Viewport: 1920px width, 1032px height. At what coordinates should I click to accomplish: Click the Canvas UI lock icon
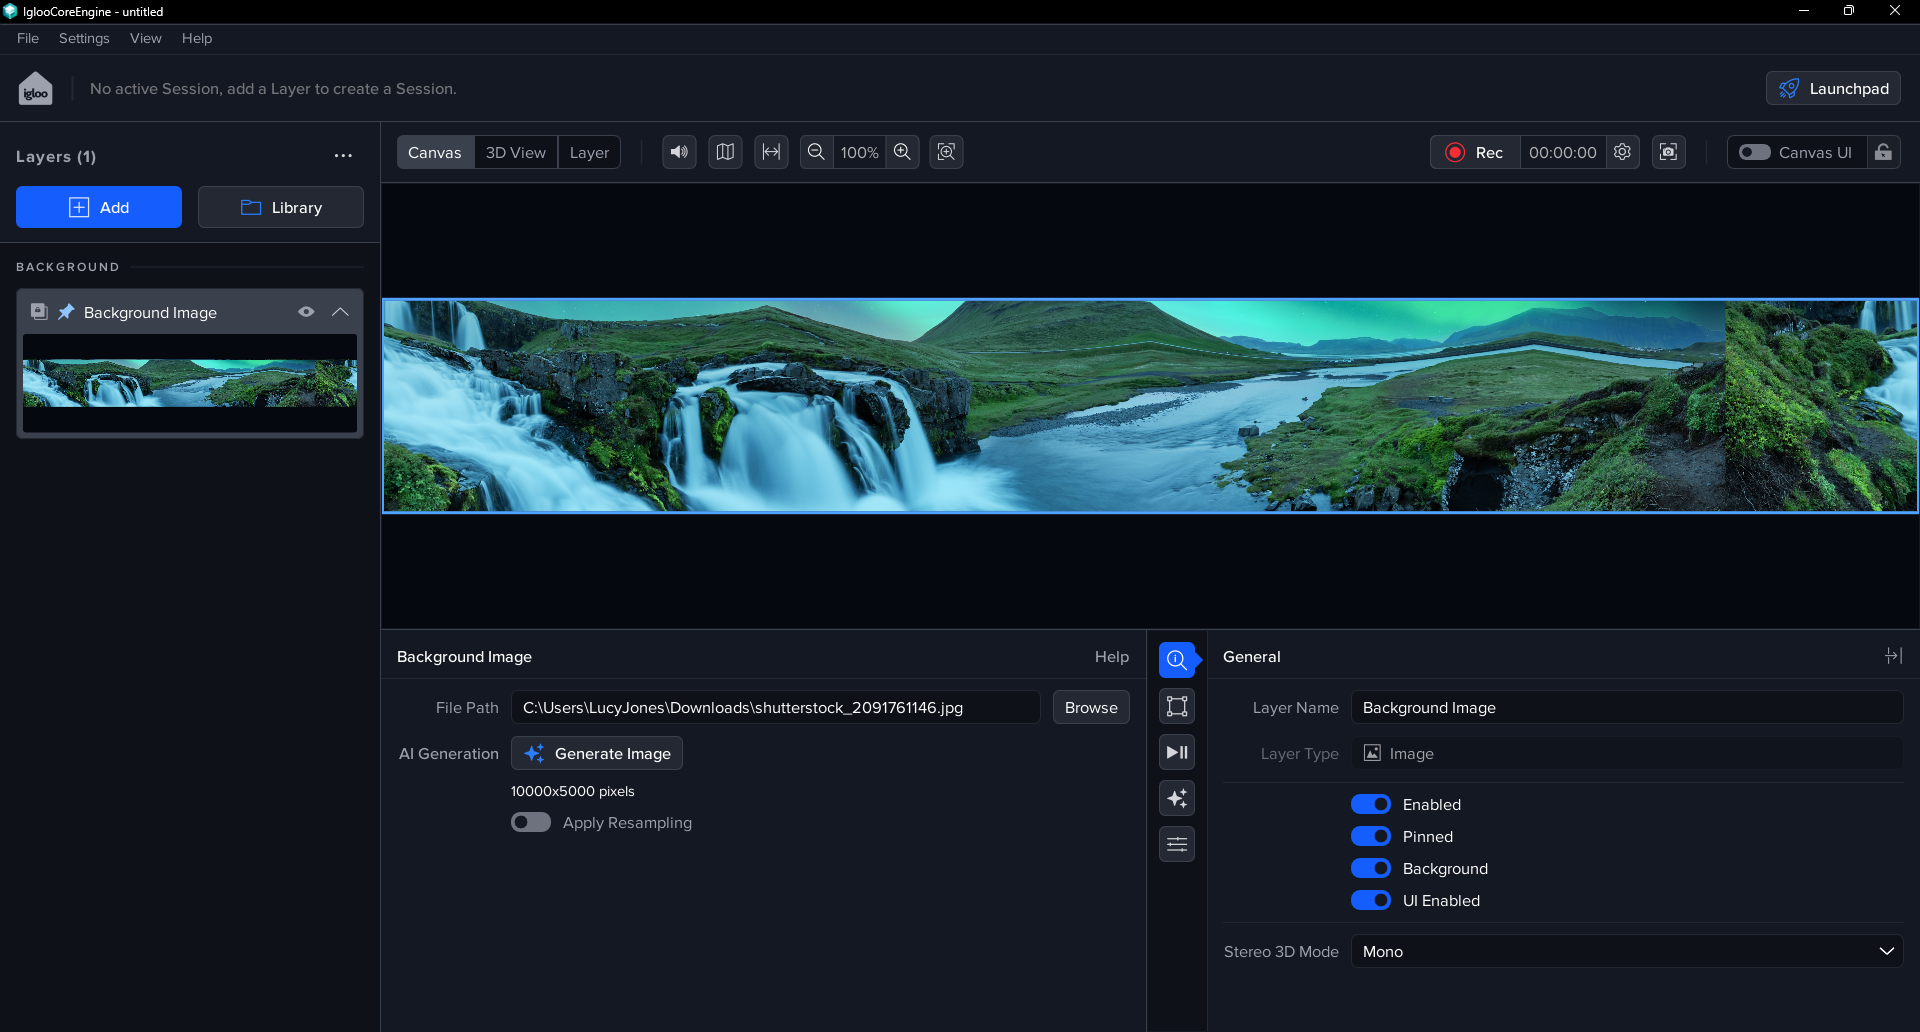[x=1883, y=152]
